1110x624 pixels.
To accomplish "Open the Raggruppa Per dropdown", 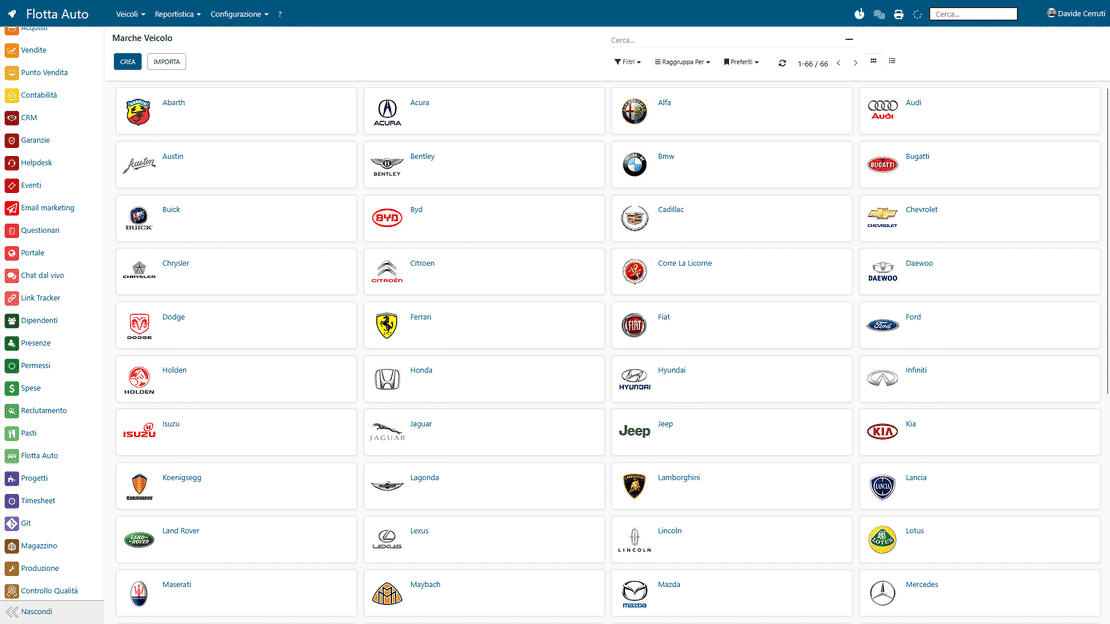I will point(682,62).
